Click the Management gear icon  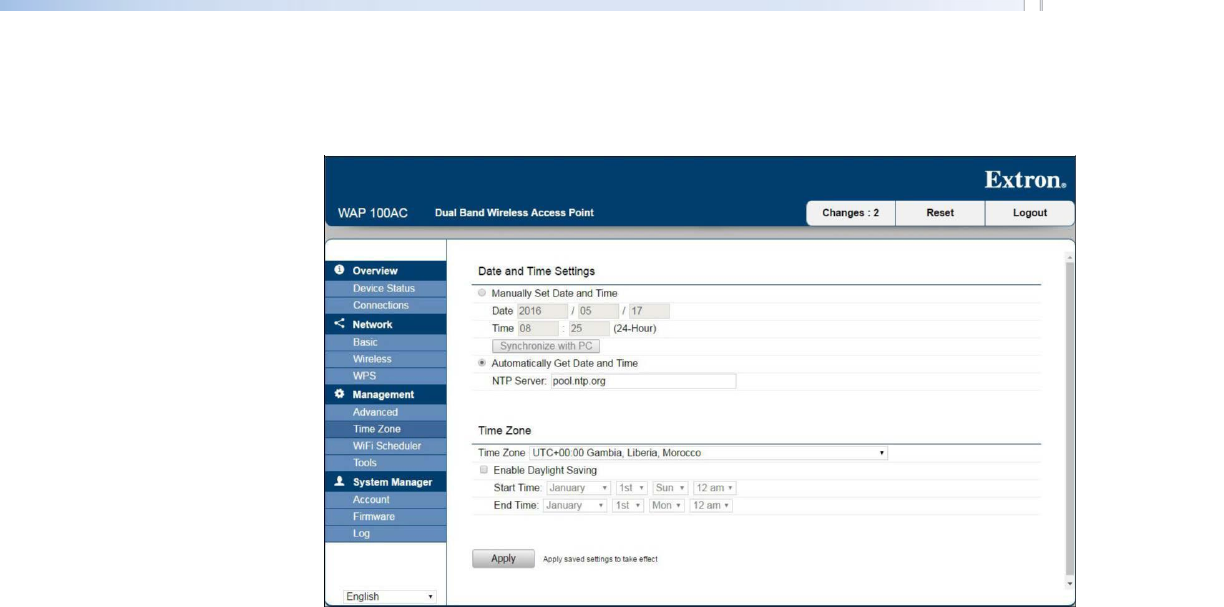click(x=340, y=394)
